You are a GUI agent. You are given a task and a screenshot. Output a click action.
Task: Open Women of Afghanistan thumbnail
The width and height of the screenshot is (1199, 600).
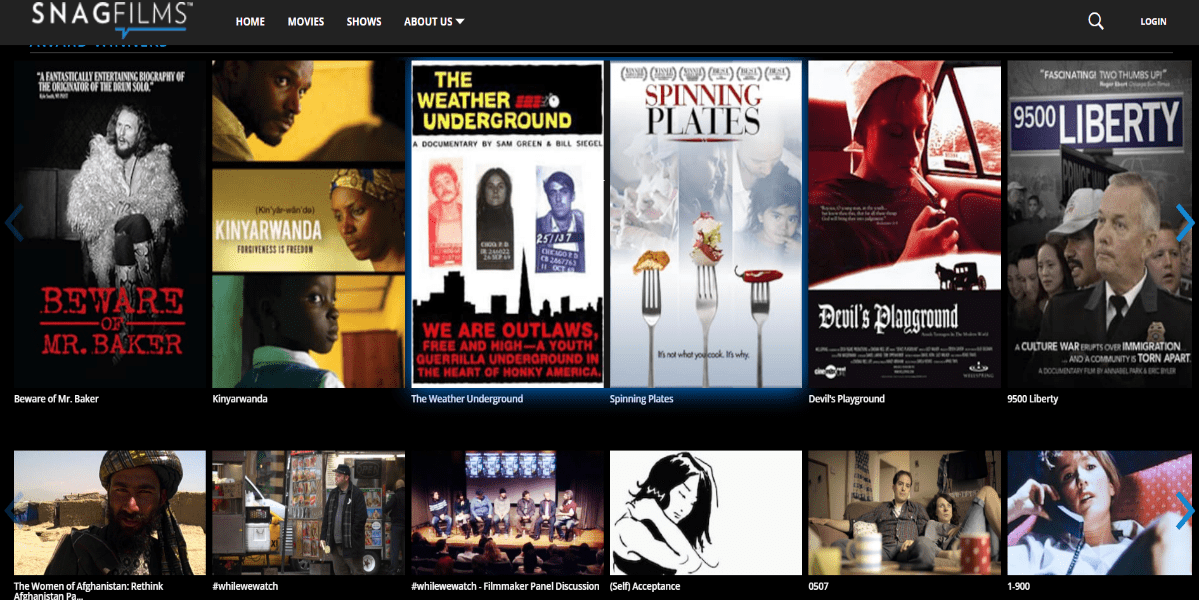pos(109,513)
